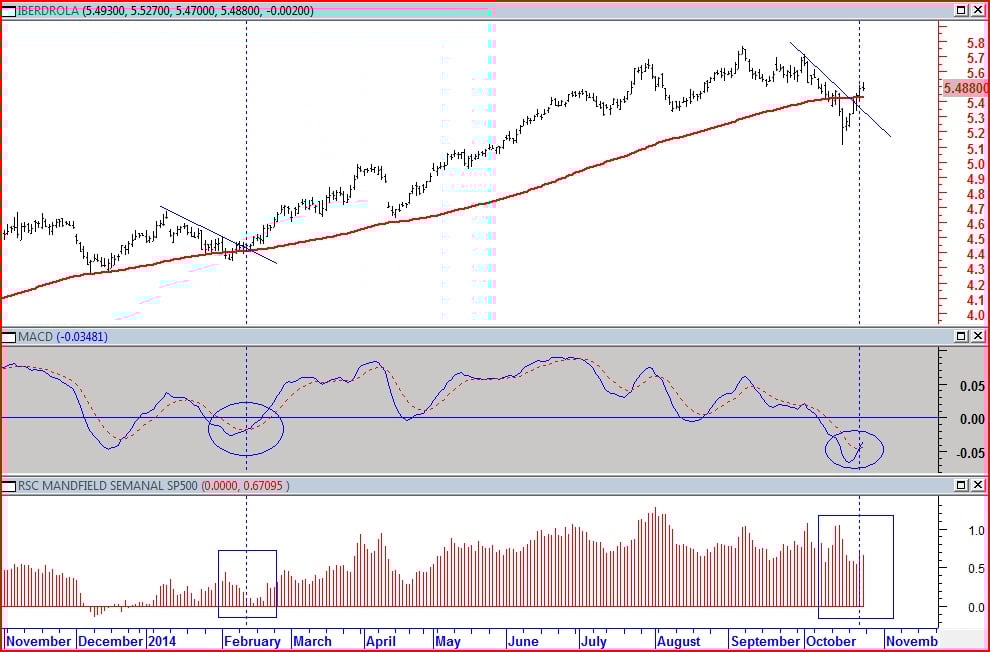Select the October circle on MACD
This screenshot has height=652, width=990.
854,449
